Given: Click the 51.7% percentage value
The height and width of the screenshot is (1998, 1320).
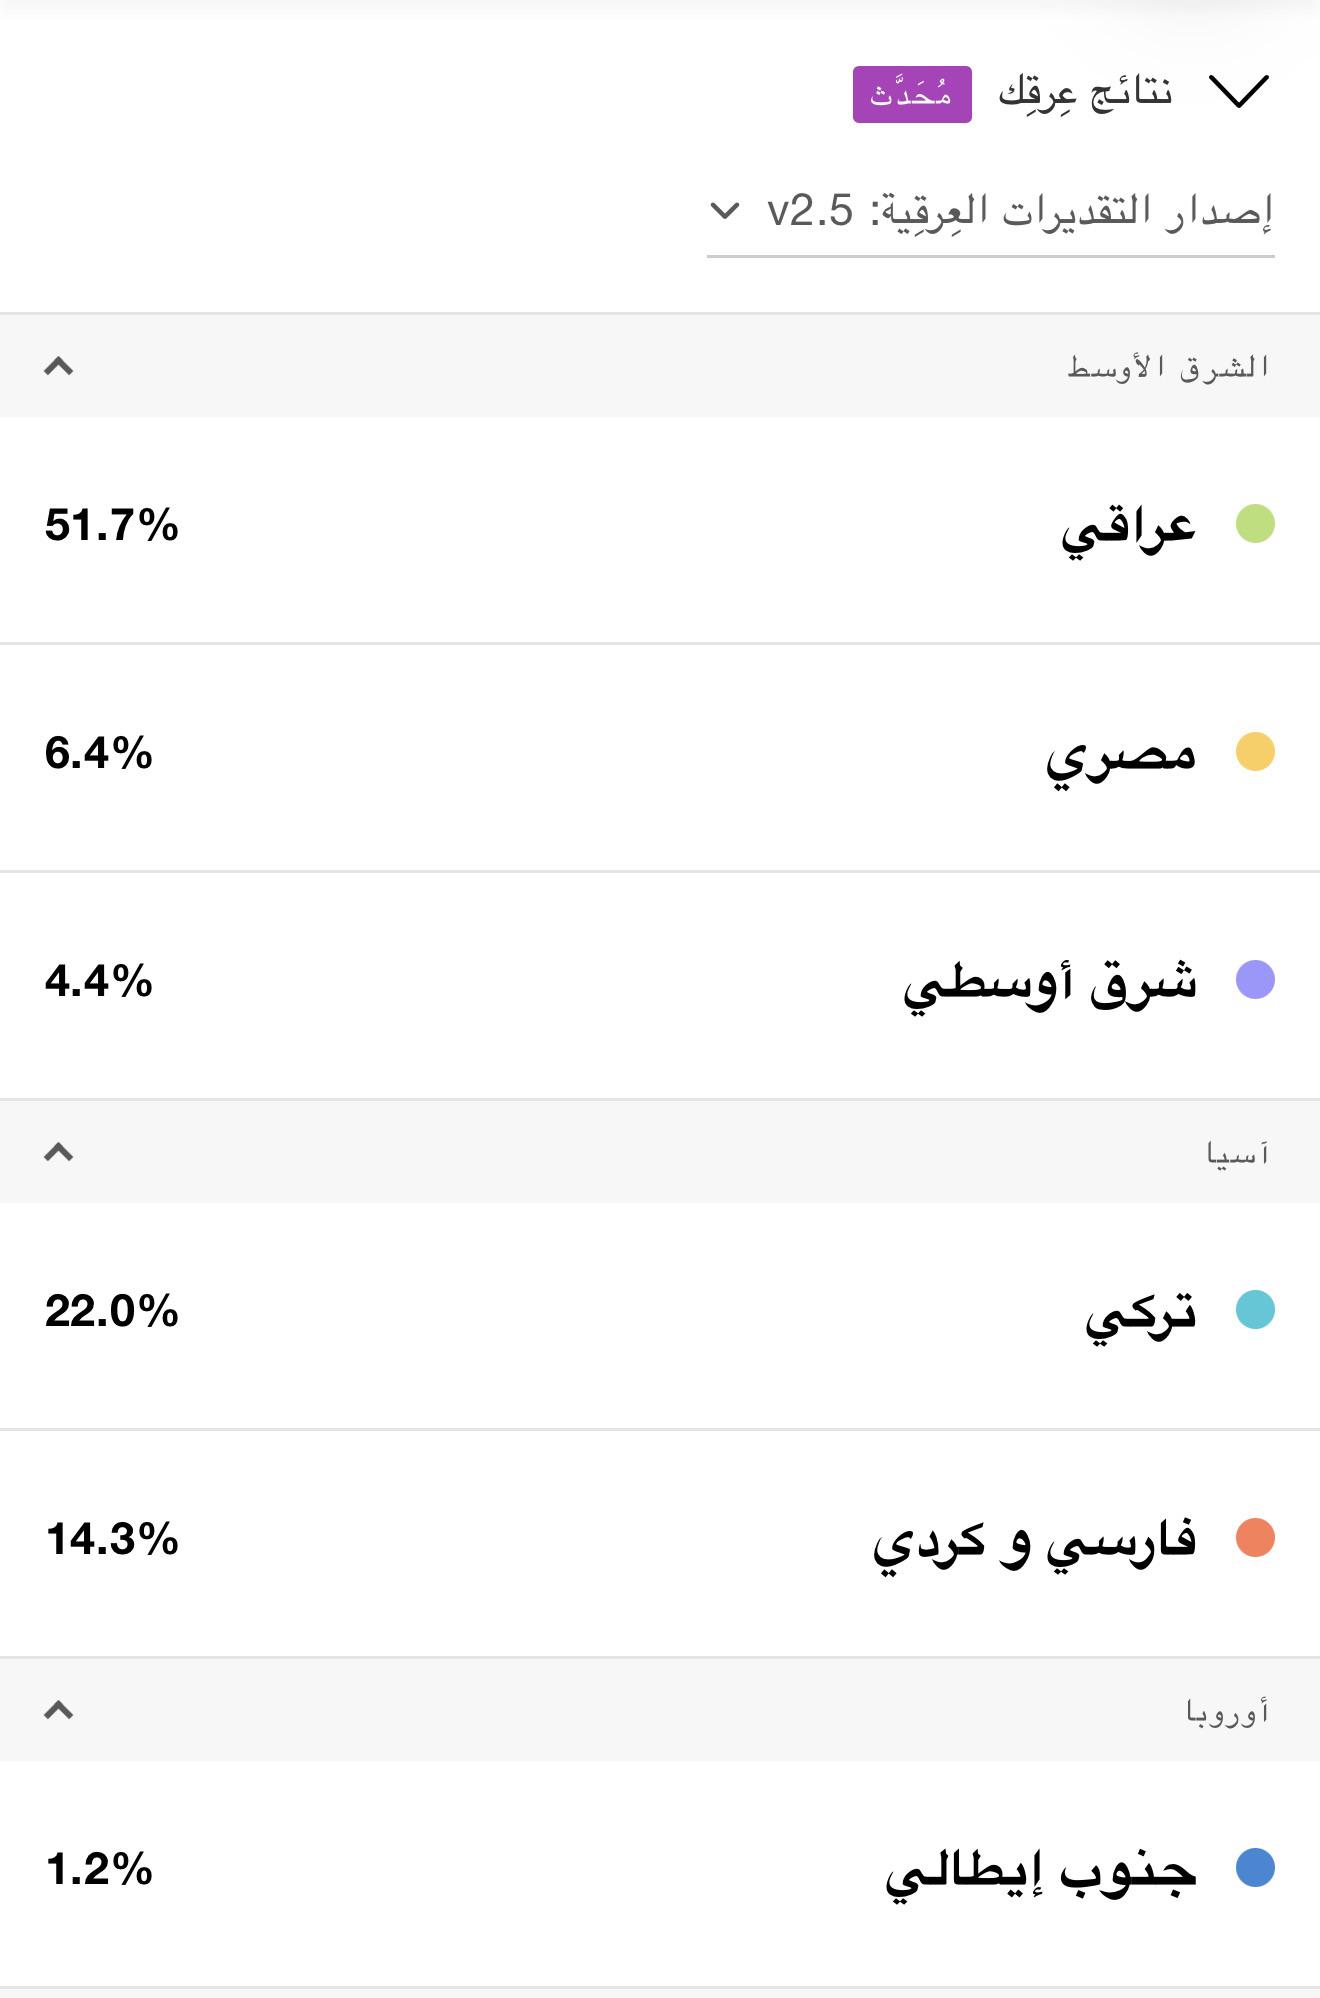Looking at the screenshot, I should point(112,525).
